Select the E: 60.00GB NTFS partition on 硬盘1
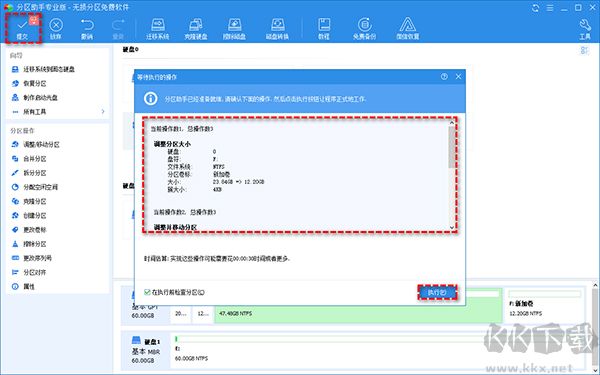The height and width of the screenshot is (375, 600). [x=377, y=349]
